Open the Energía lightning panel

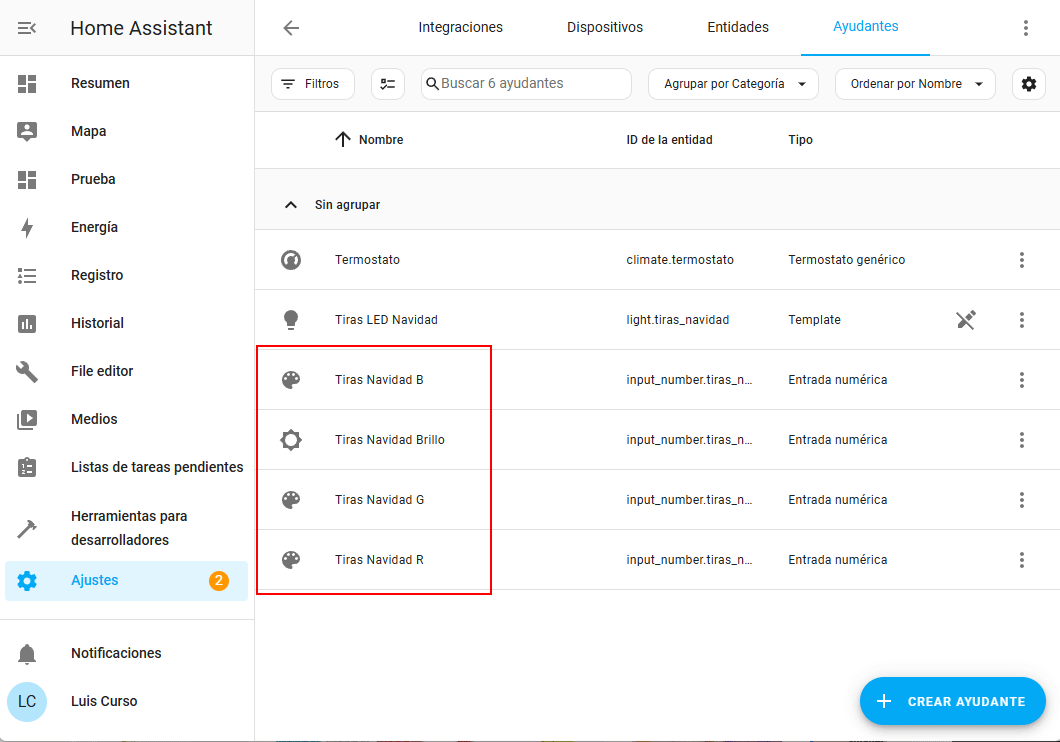coord(94,227)
